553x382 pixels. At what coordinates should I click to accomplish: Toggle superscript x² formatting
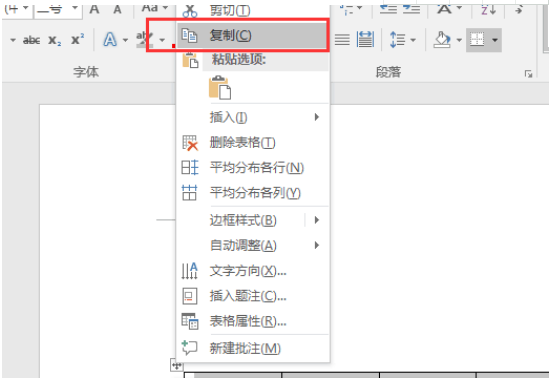point(78,39)
